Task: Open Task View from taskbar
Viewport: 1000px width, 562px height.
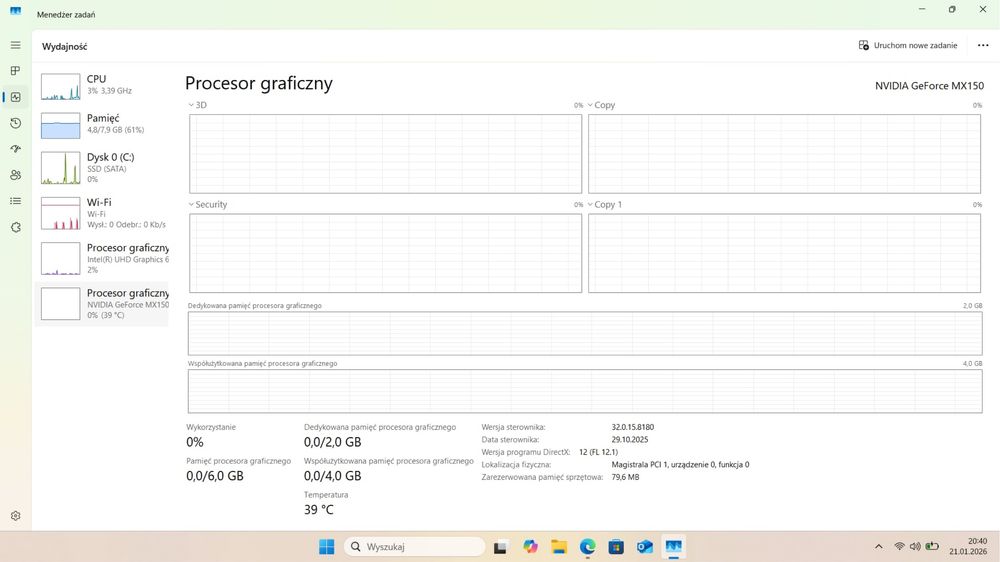Action: pos(501,547)
